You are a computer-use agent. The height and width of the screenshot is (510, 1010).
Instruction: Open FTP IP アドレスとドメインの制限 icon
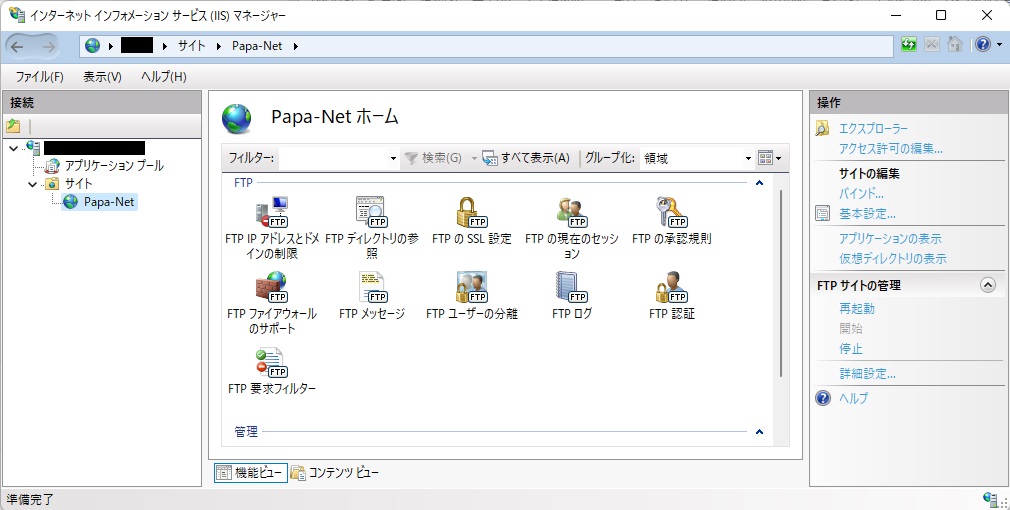click(272, 212)
